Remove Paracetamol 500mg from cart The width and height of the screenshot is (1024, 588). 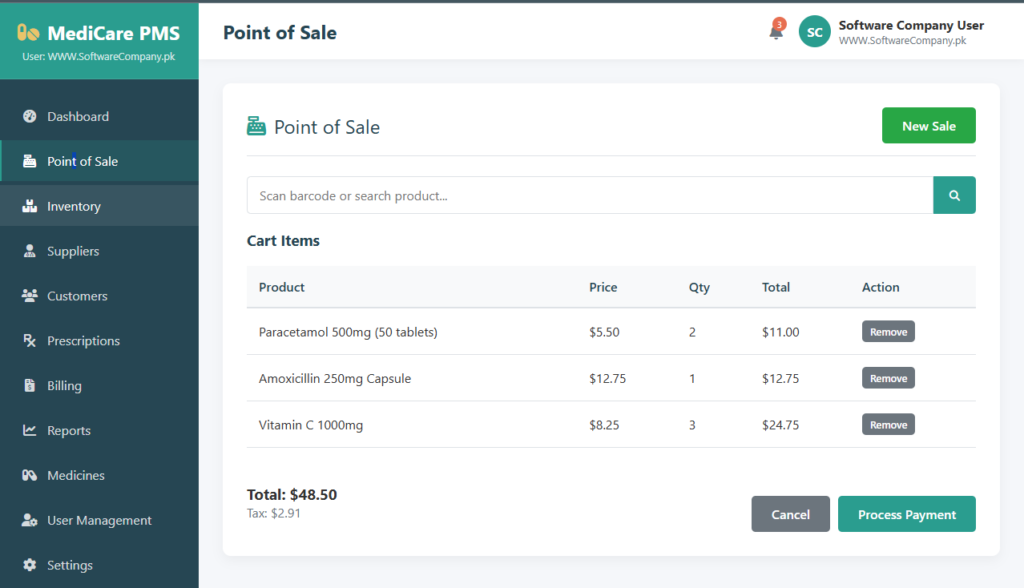888,332
